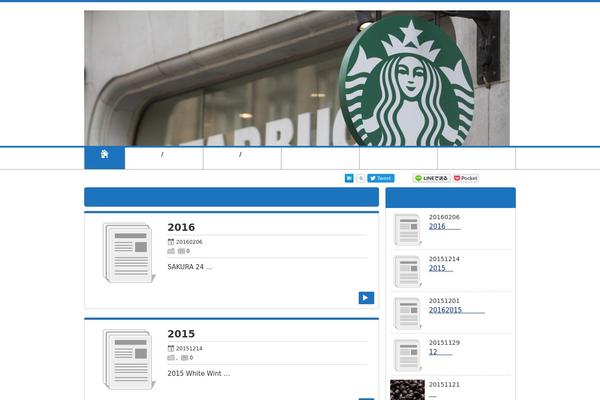The width and height of the screenshot is (600, 400).
Task: Click sidebar thumbnail for 20160206 post
Action: tap(408, 230)
